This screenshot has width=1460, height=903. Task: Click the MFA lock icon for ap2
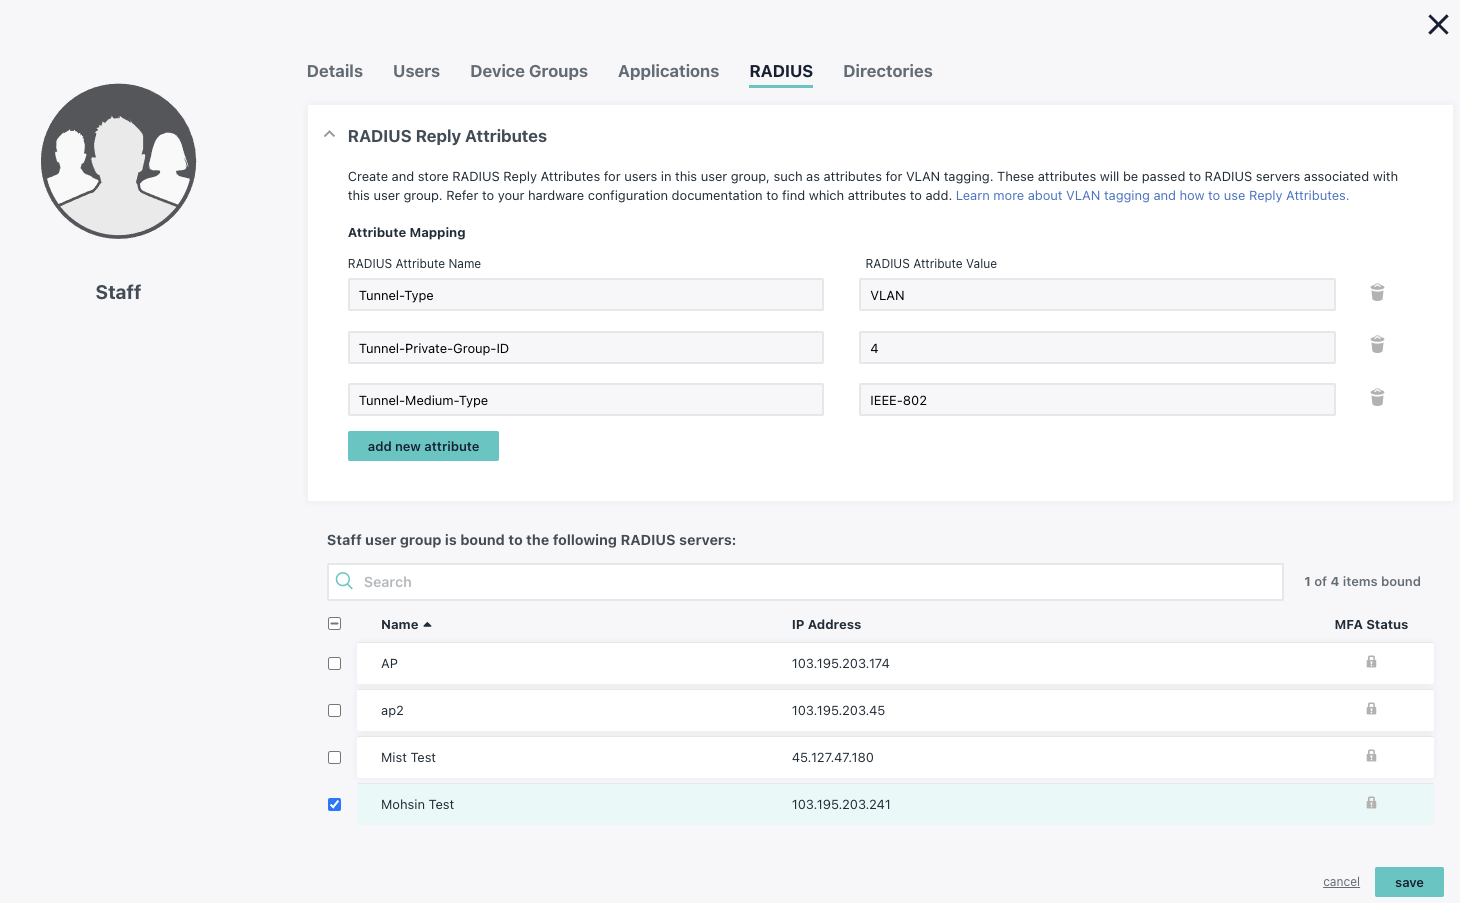click(1371, 709)
